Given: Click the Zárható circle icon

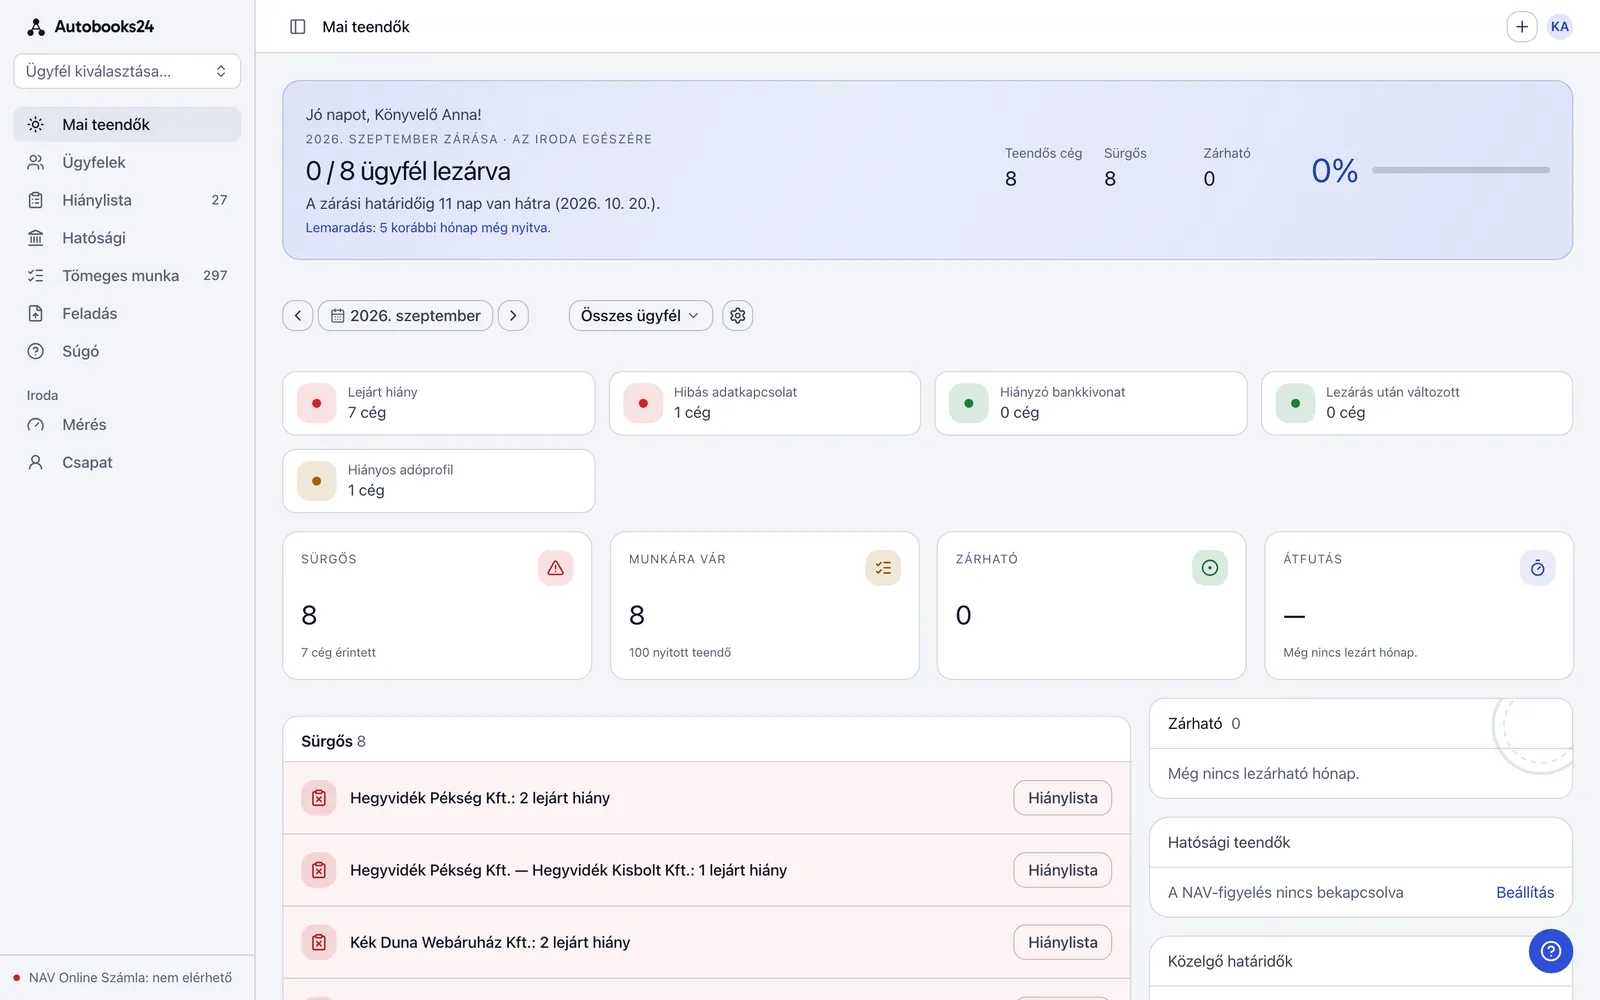Looking at the screenshot, I should click(x=1210, y=568).
